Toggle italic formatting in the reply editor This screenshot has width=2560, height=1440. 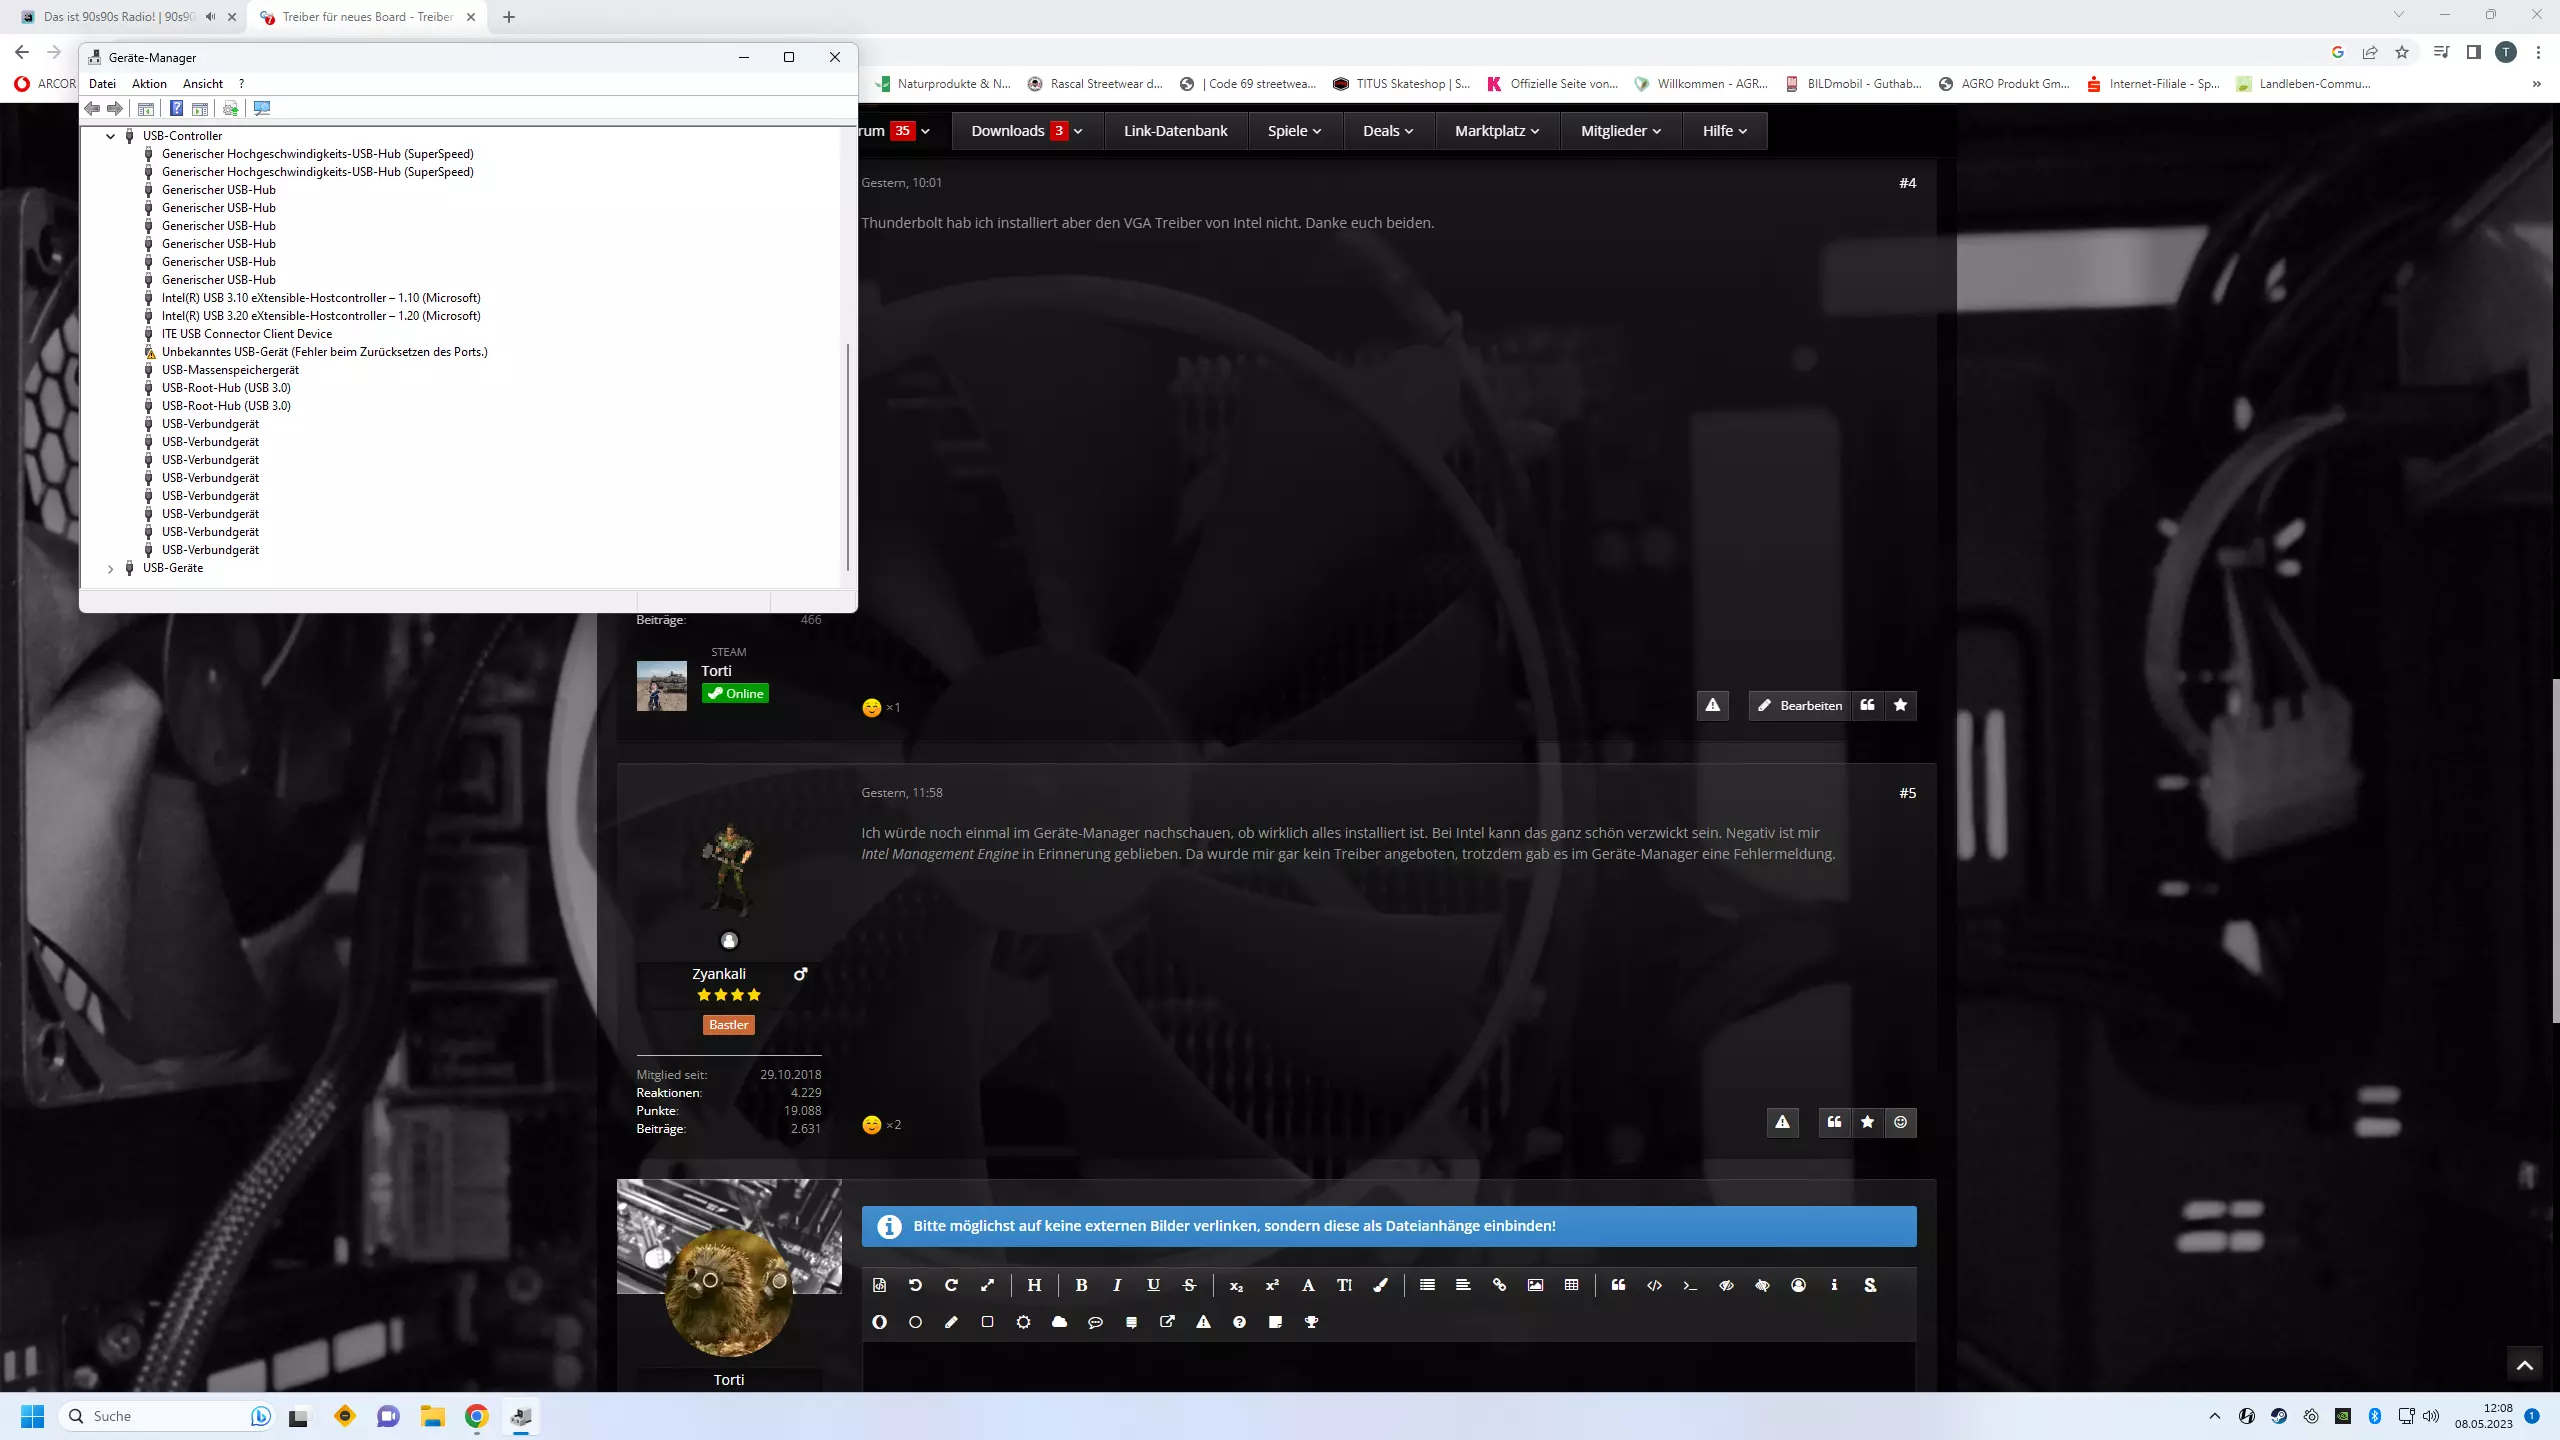1117,1285
